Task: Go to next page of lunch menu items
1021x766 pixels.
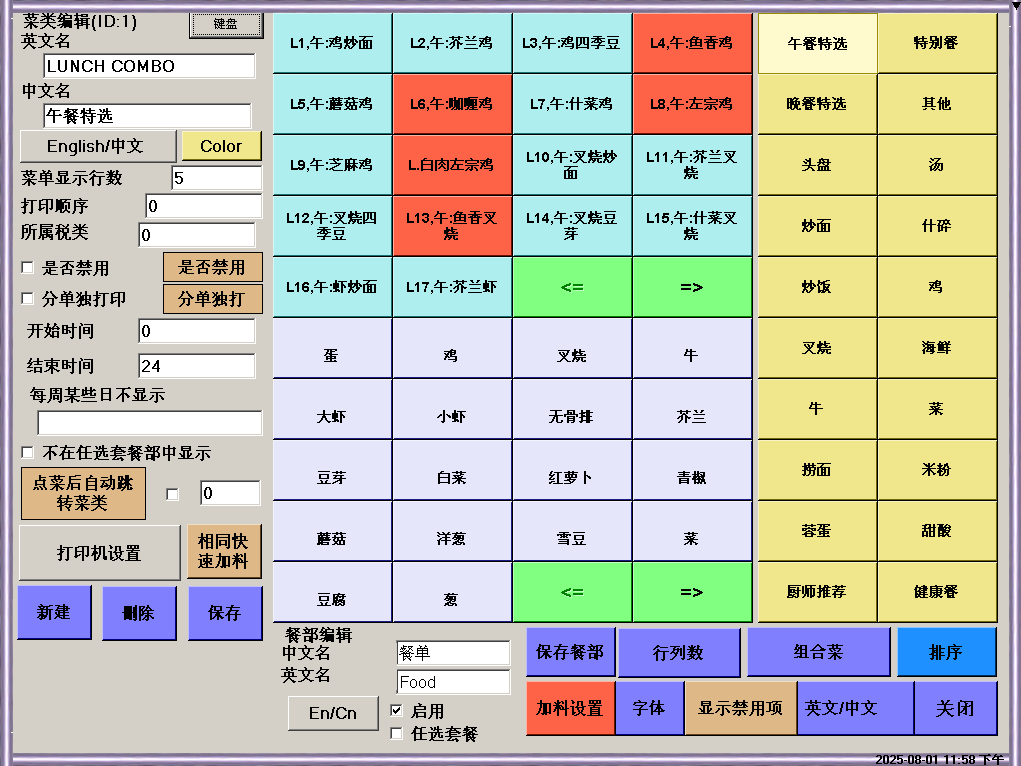Action: [691, 287]
